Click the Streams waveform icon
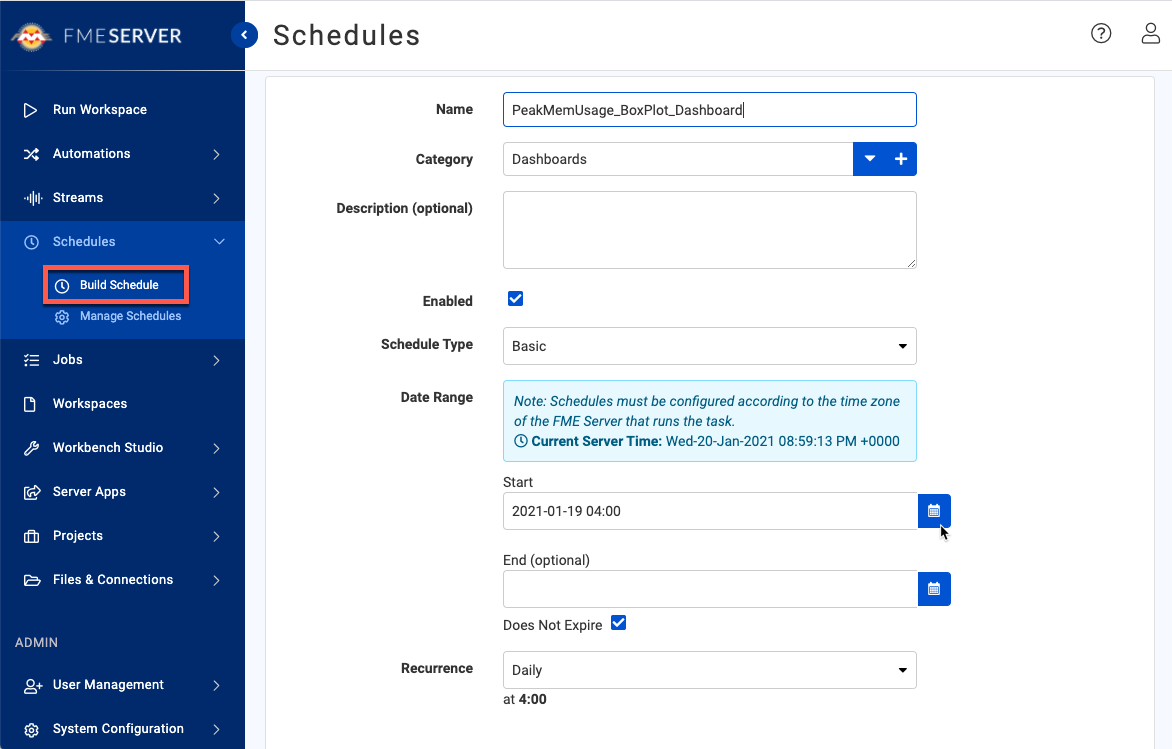Image resolution: width=1172 pixels, height=749 pixels. click(x=32, y=198)
